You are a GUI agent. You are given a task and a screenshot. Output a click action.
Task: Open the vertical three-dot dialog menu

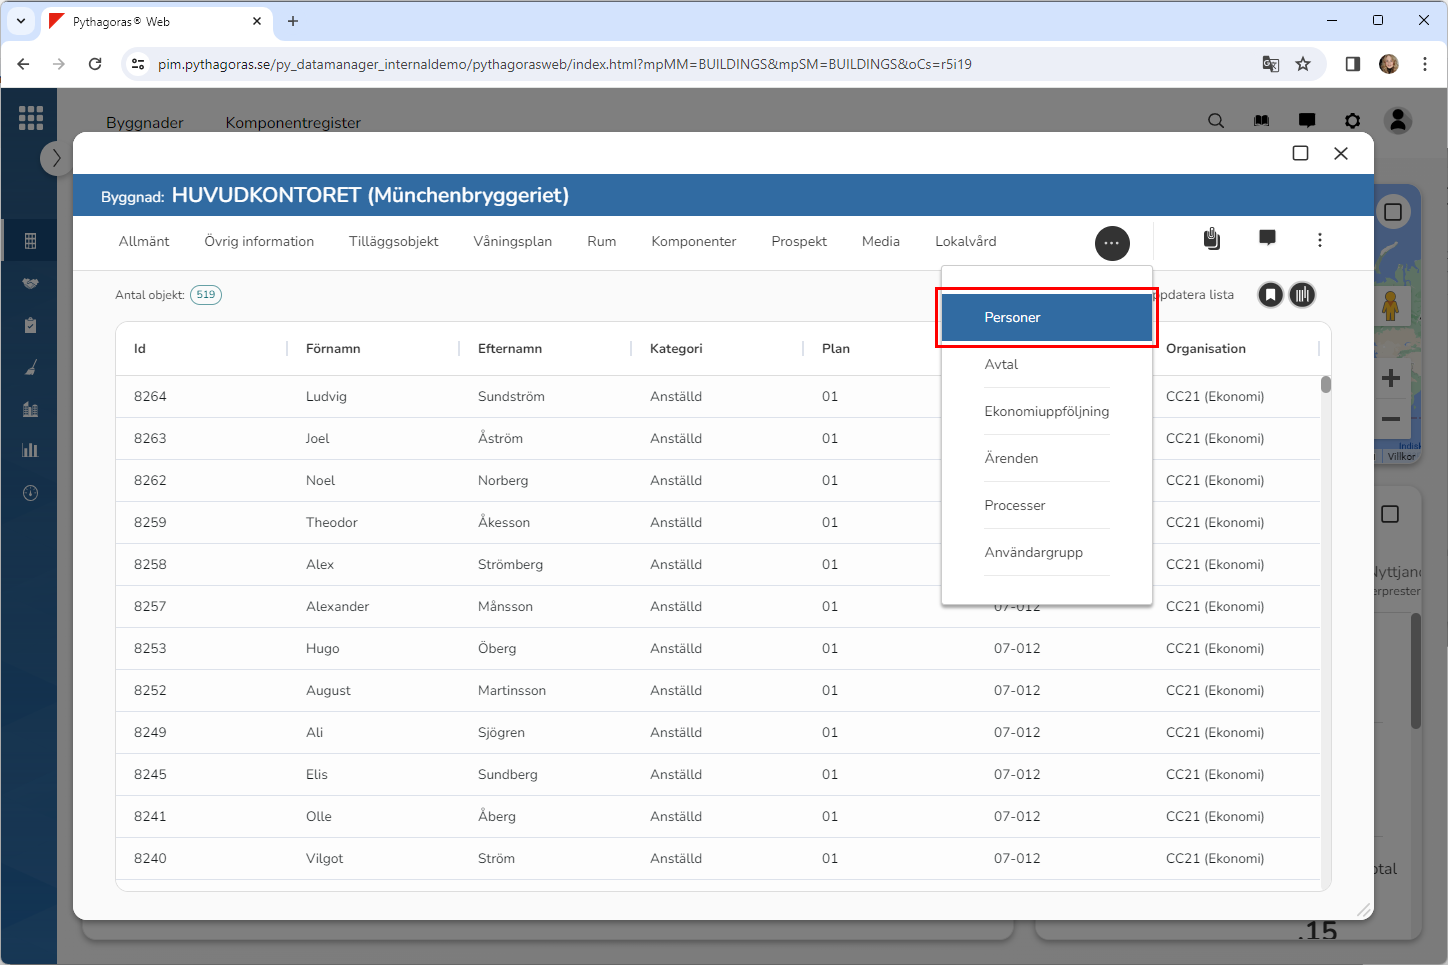tap(1320, 240)
